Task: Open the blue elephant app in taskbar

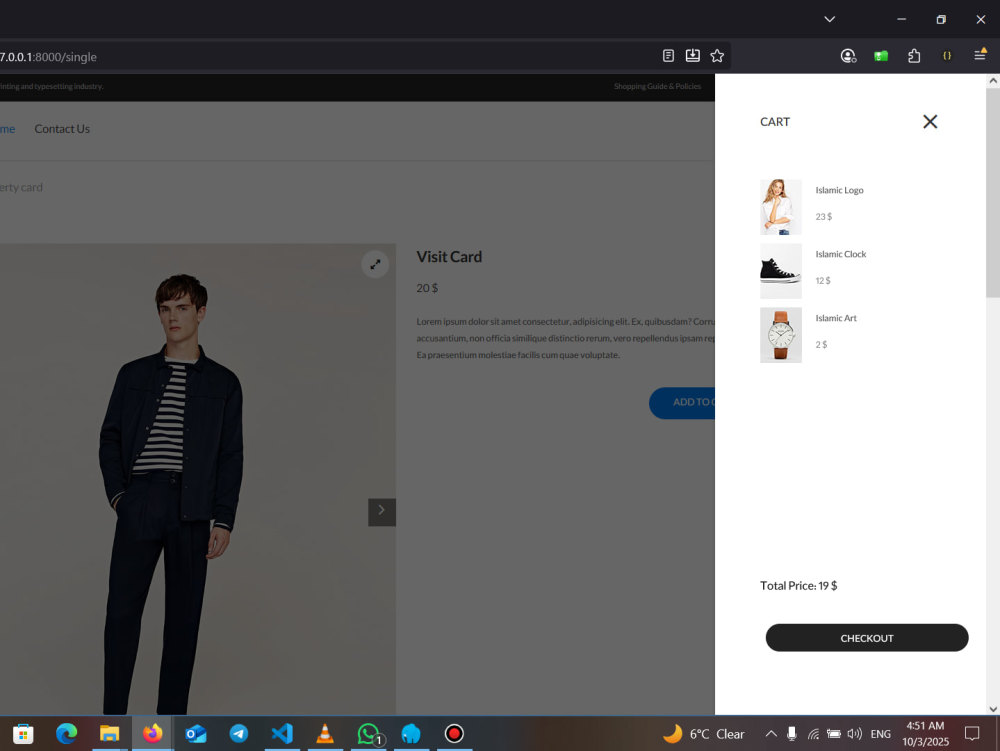Action: (411, 734)
